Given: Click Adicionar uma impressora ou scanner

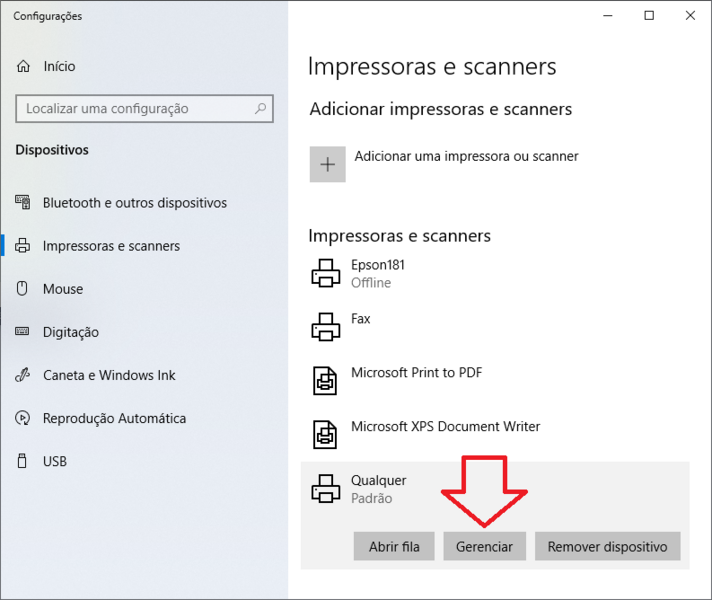Looking at the screenshot, I should [466, 156].
